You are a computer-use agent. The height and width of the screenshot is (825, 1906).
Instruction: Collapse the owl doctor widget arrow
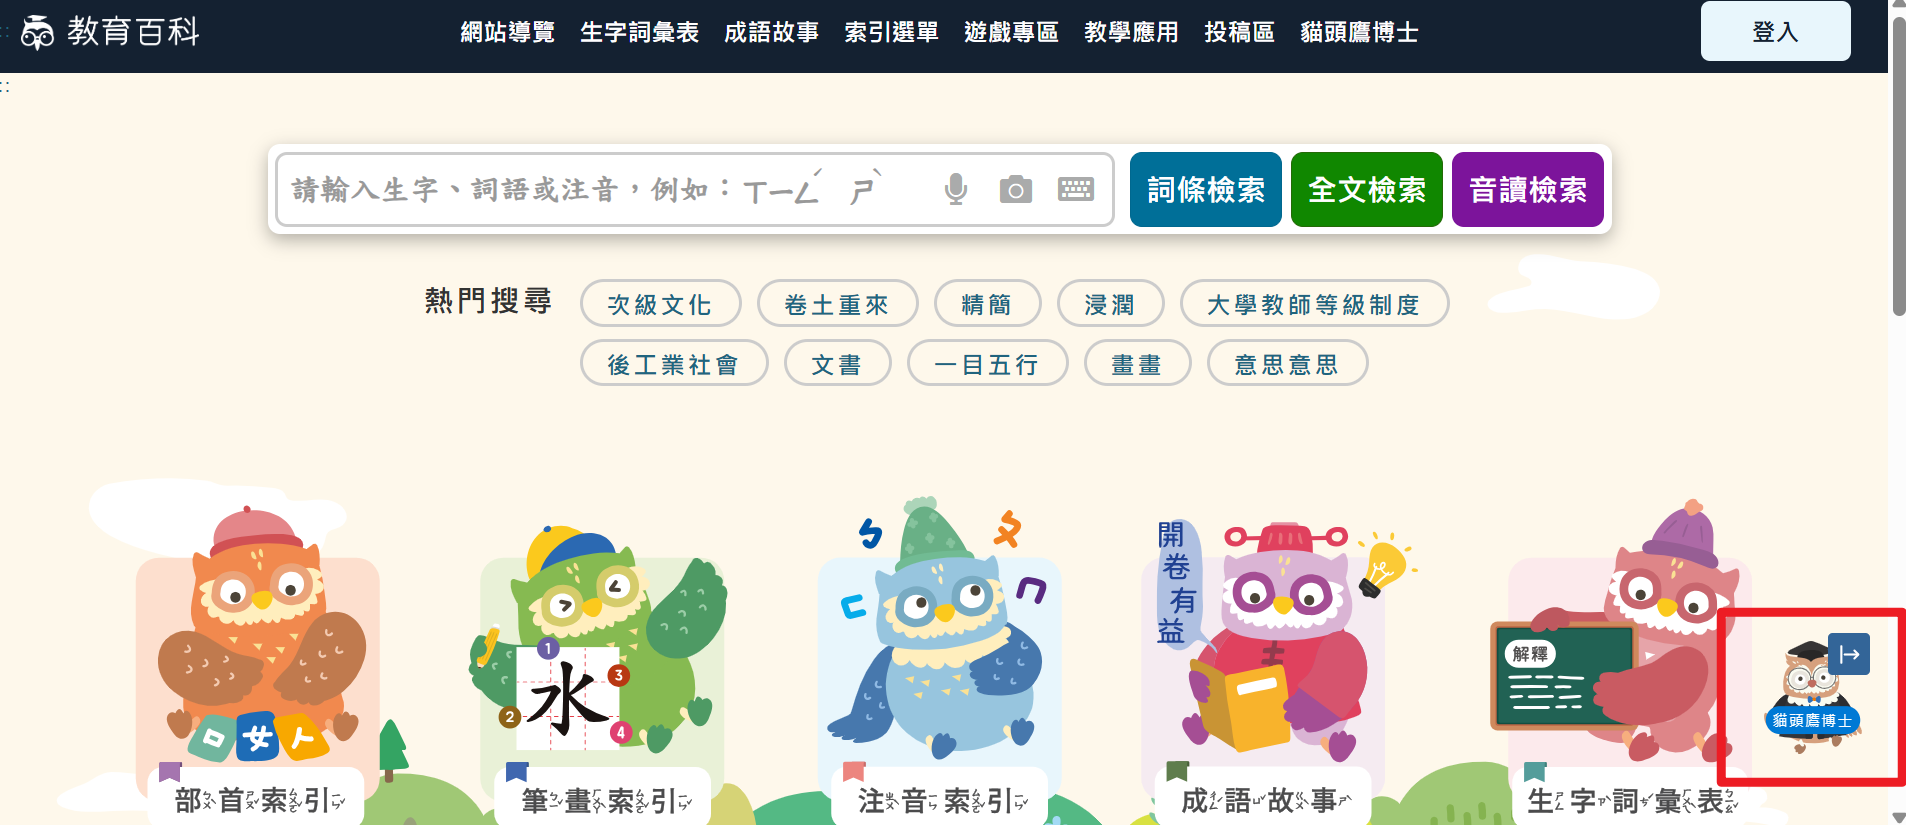(x=1849, y=654)
